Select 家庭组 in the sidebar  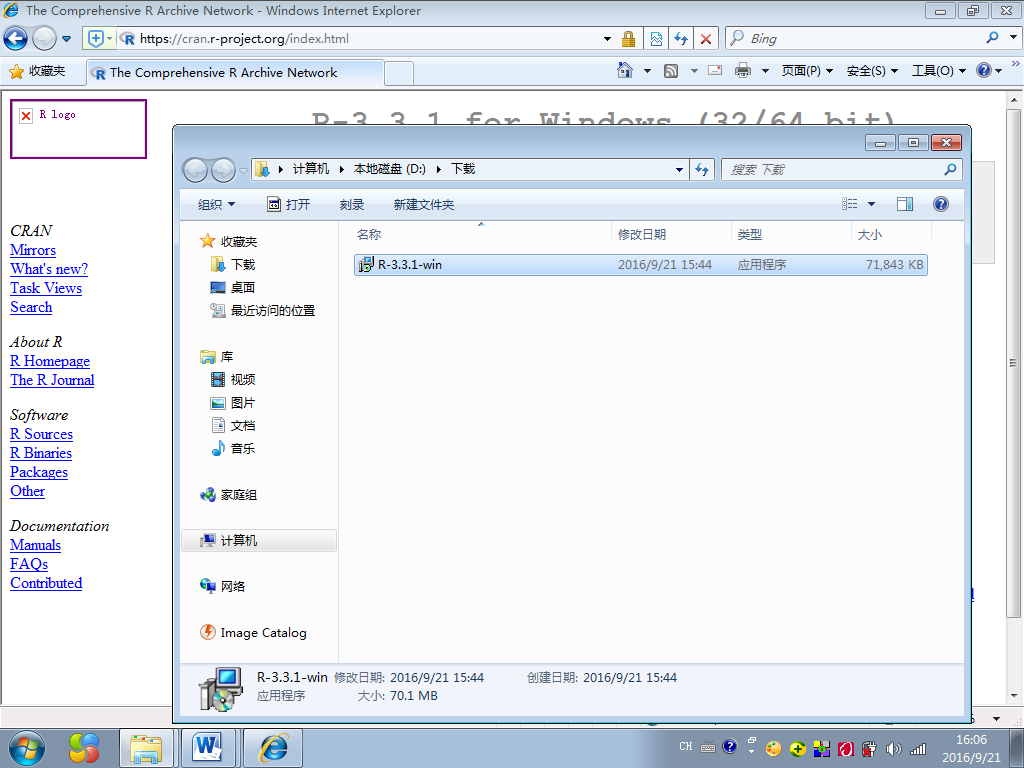point(229,495)
